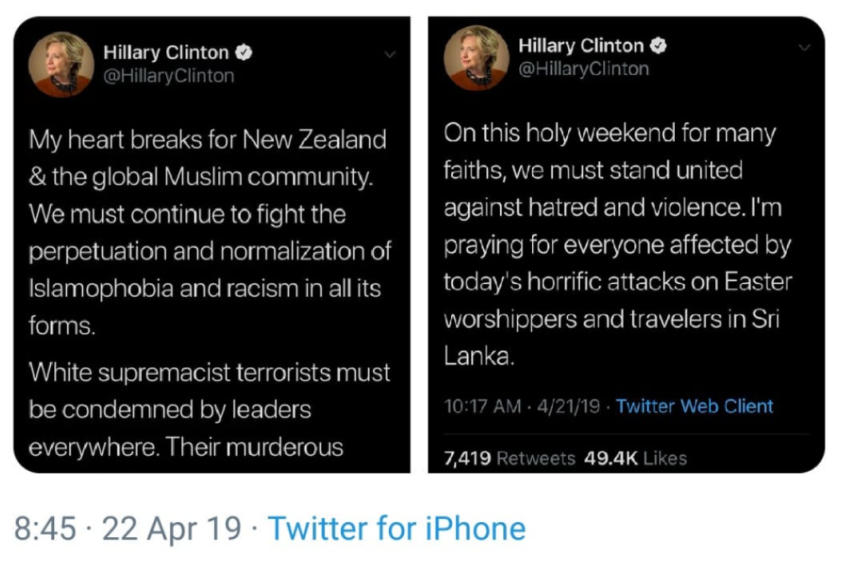
Task: Click the 'My heart breaks for New Zealand' paragraph
Action: point(210,233)
